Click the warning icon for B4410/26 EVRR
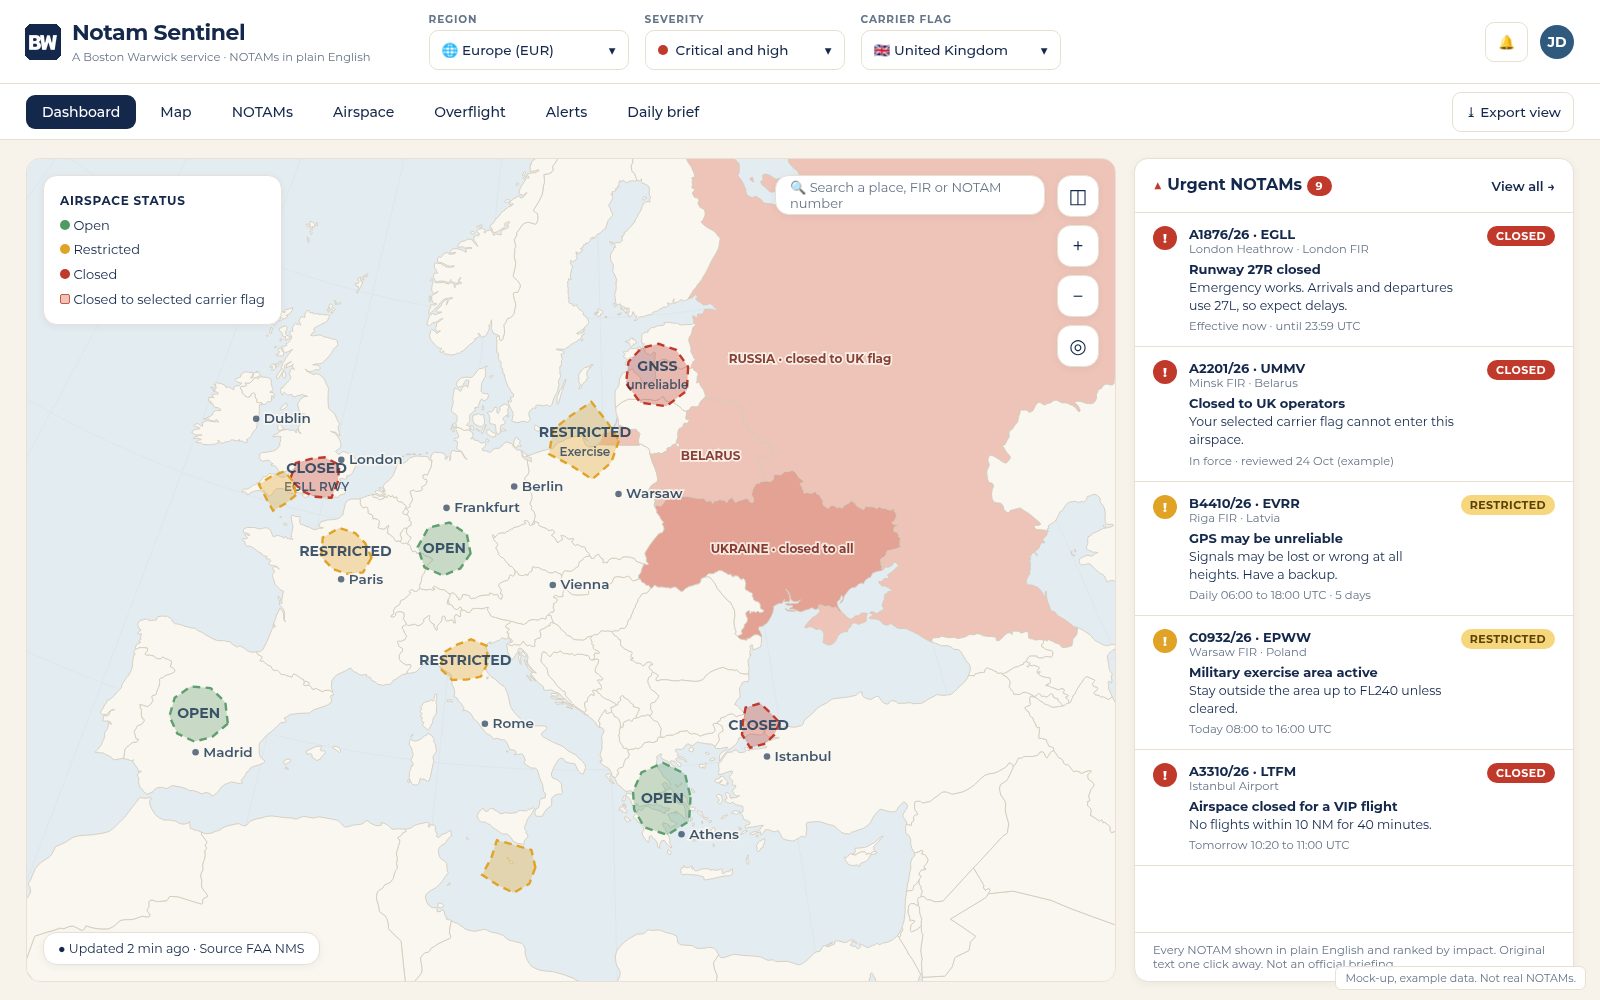1600x1000 pixels. point(1165,507)
